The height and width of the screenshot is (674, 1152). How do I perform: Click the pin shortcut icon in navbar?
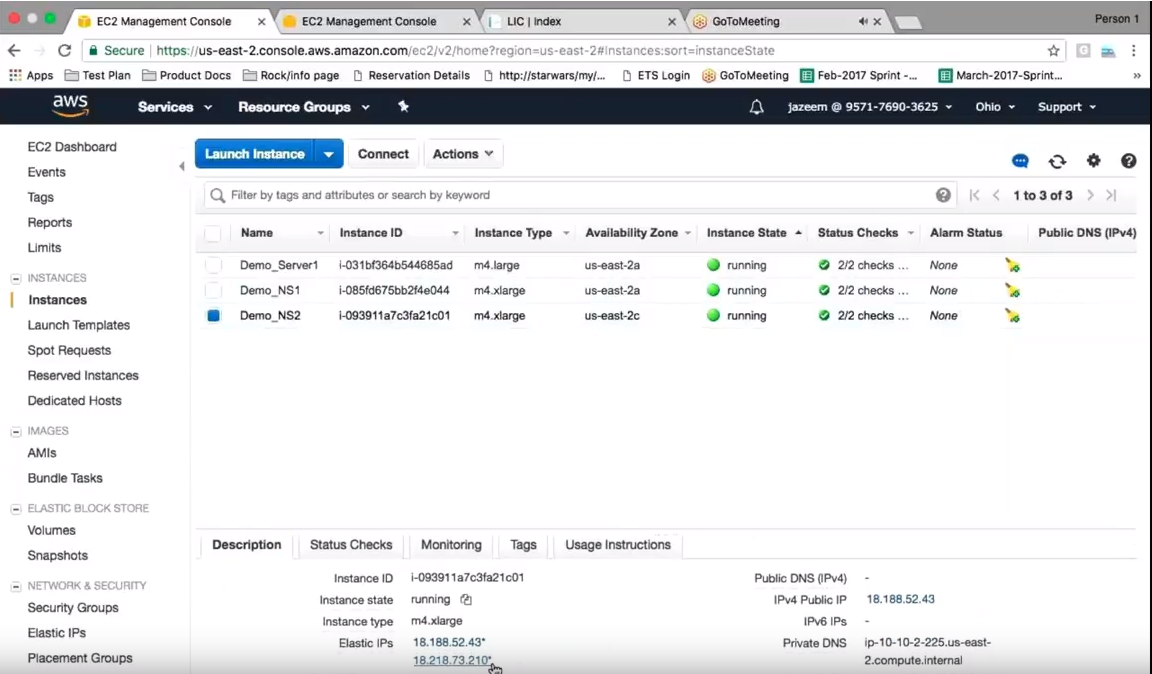coord(404,107)
